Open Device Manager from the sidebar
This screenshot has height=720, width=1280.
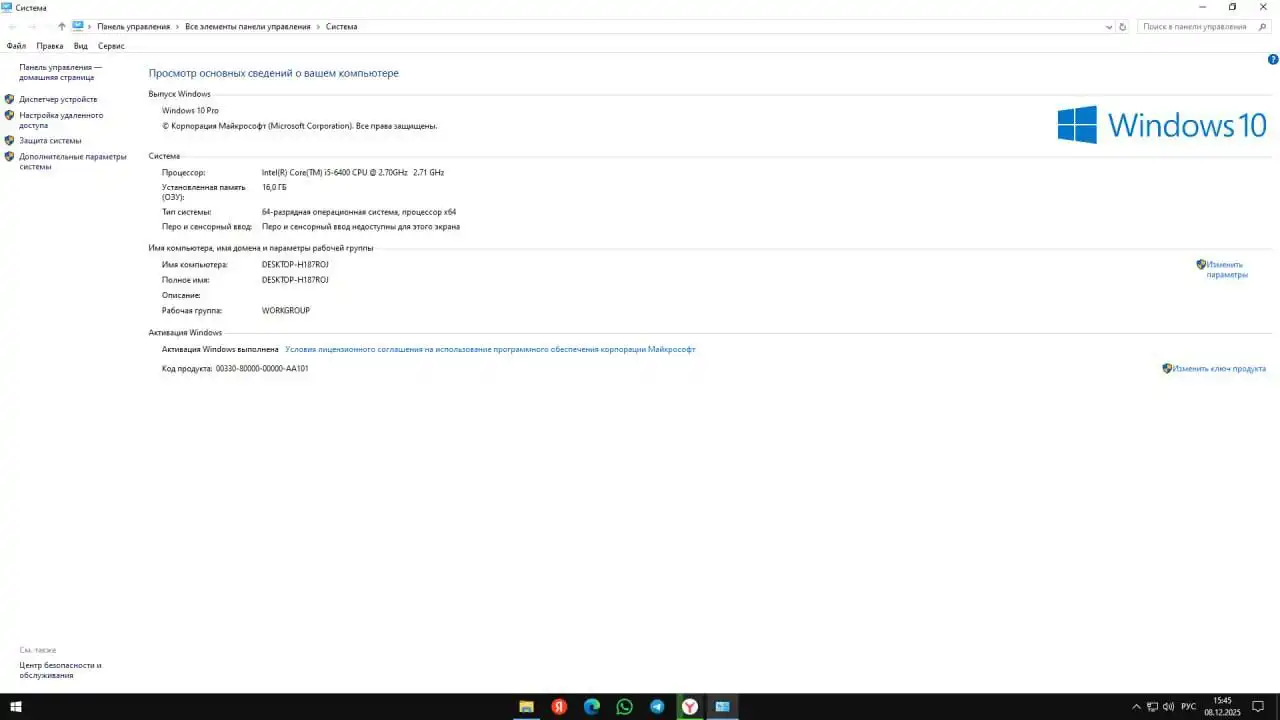coord(58,100)
